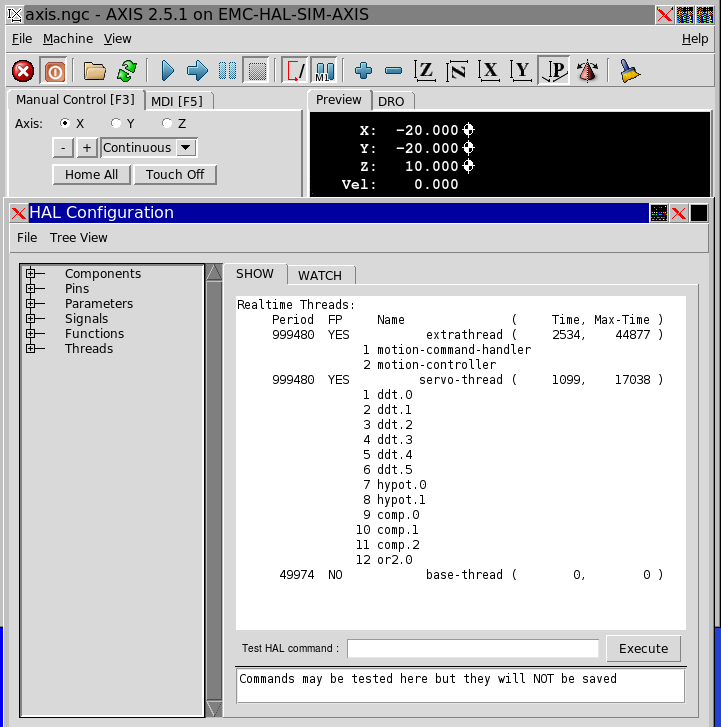Run the program with play icon
The width and height of the screenshot is (721, 727).
click(167, 71)
